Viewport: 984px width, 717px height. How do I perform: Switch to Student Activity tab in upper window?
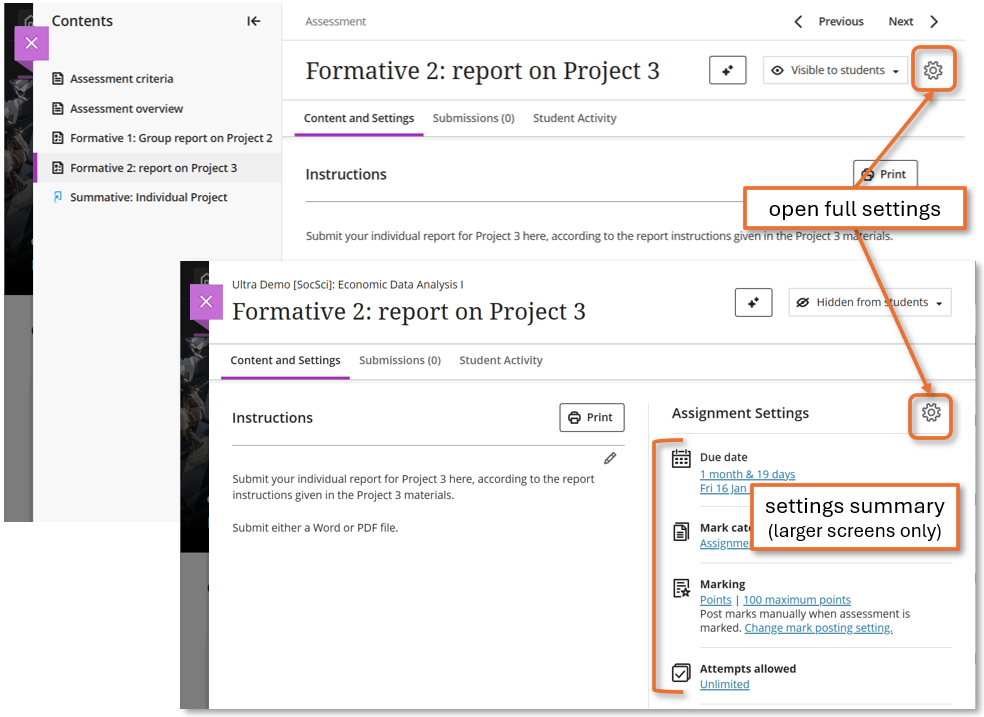click(x=574, y=118)
